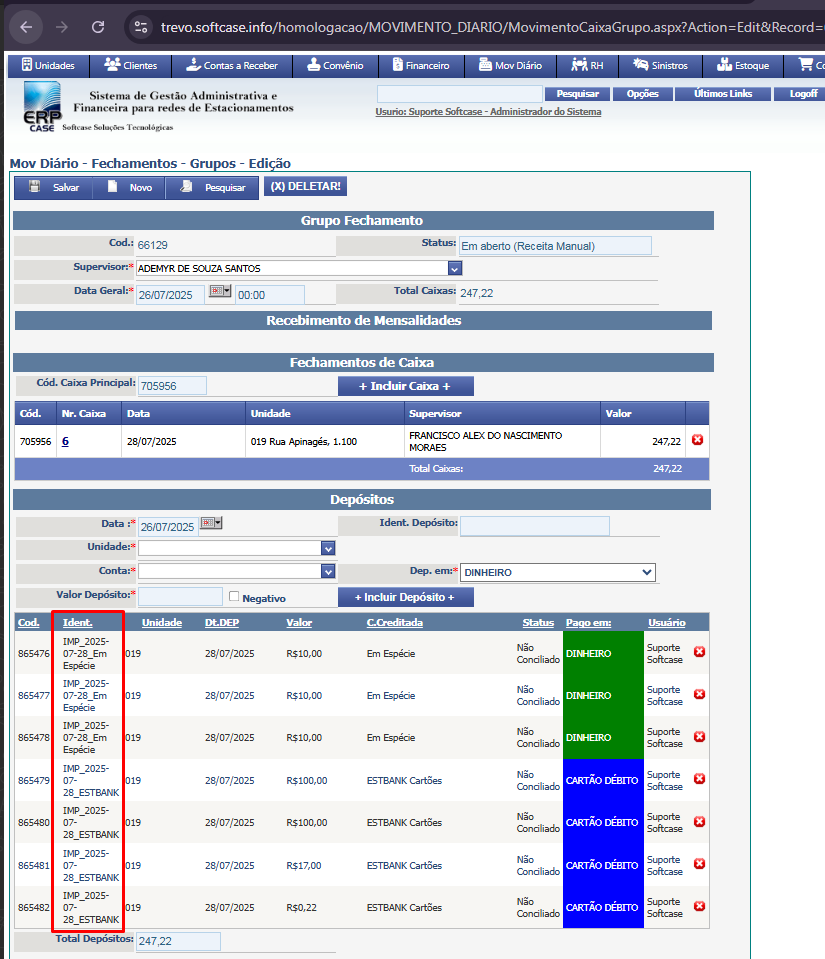Sort deposits by Pago em column header
The width and height of the screenshot is (825, 959).
(x=588, y=623)
